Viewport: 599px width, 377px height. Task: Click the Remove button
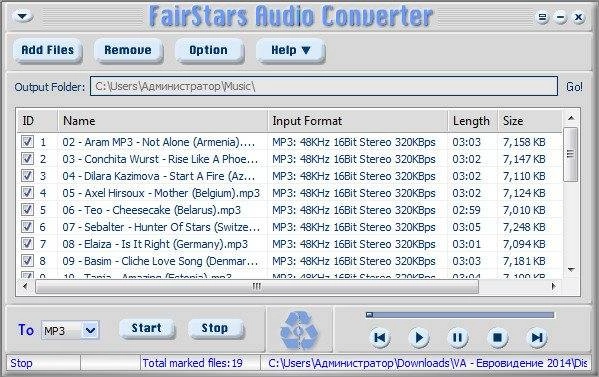[128, 50]
